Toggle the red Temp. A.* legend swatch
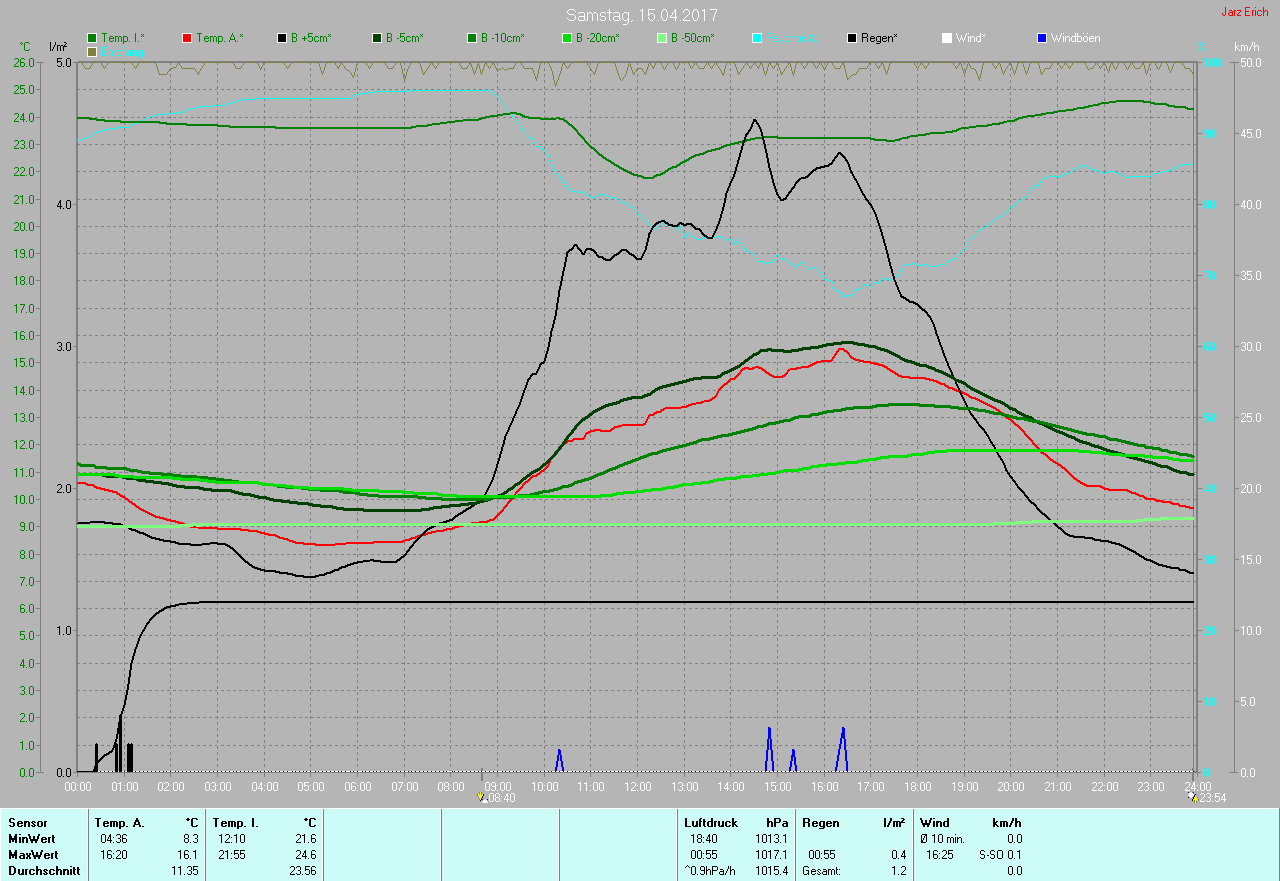Screen dimensions: 1280x881 click(187, 38)
